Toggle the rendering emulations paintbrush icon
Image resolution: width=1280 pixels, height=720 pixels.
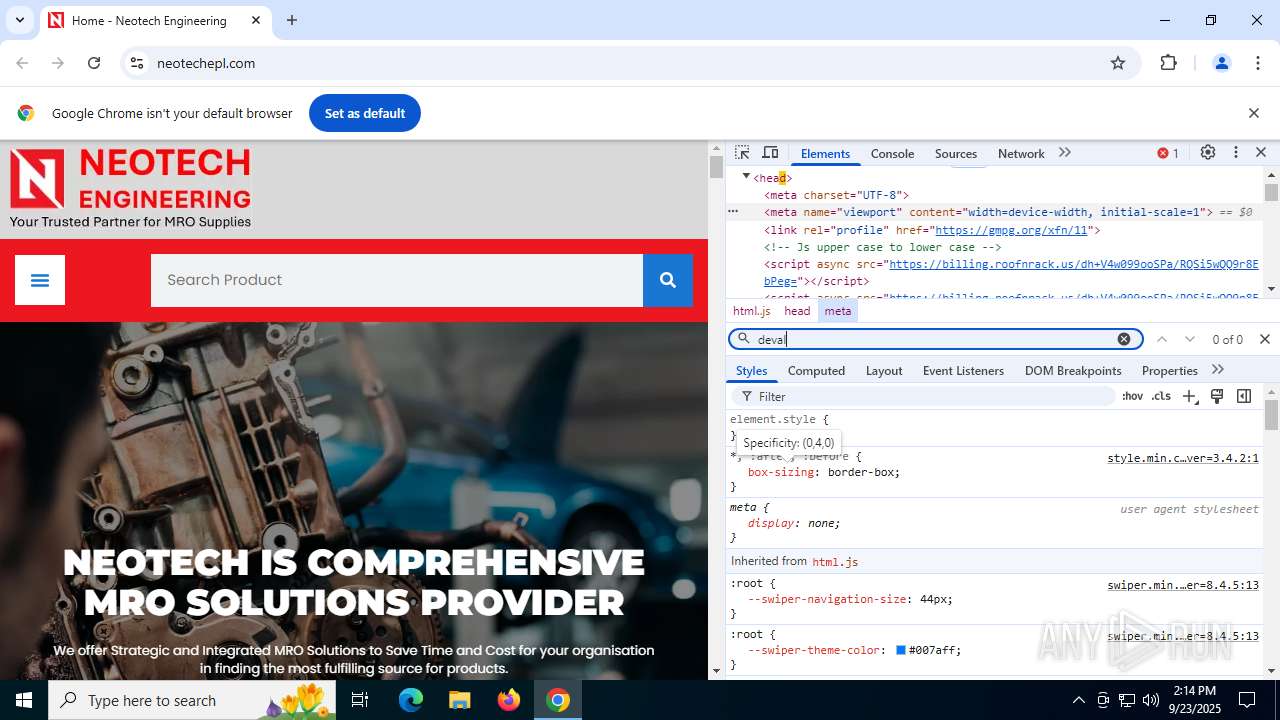coord(1217,396)
